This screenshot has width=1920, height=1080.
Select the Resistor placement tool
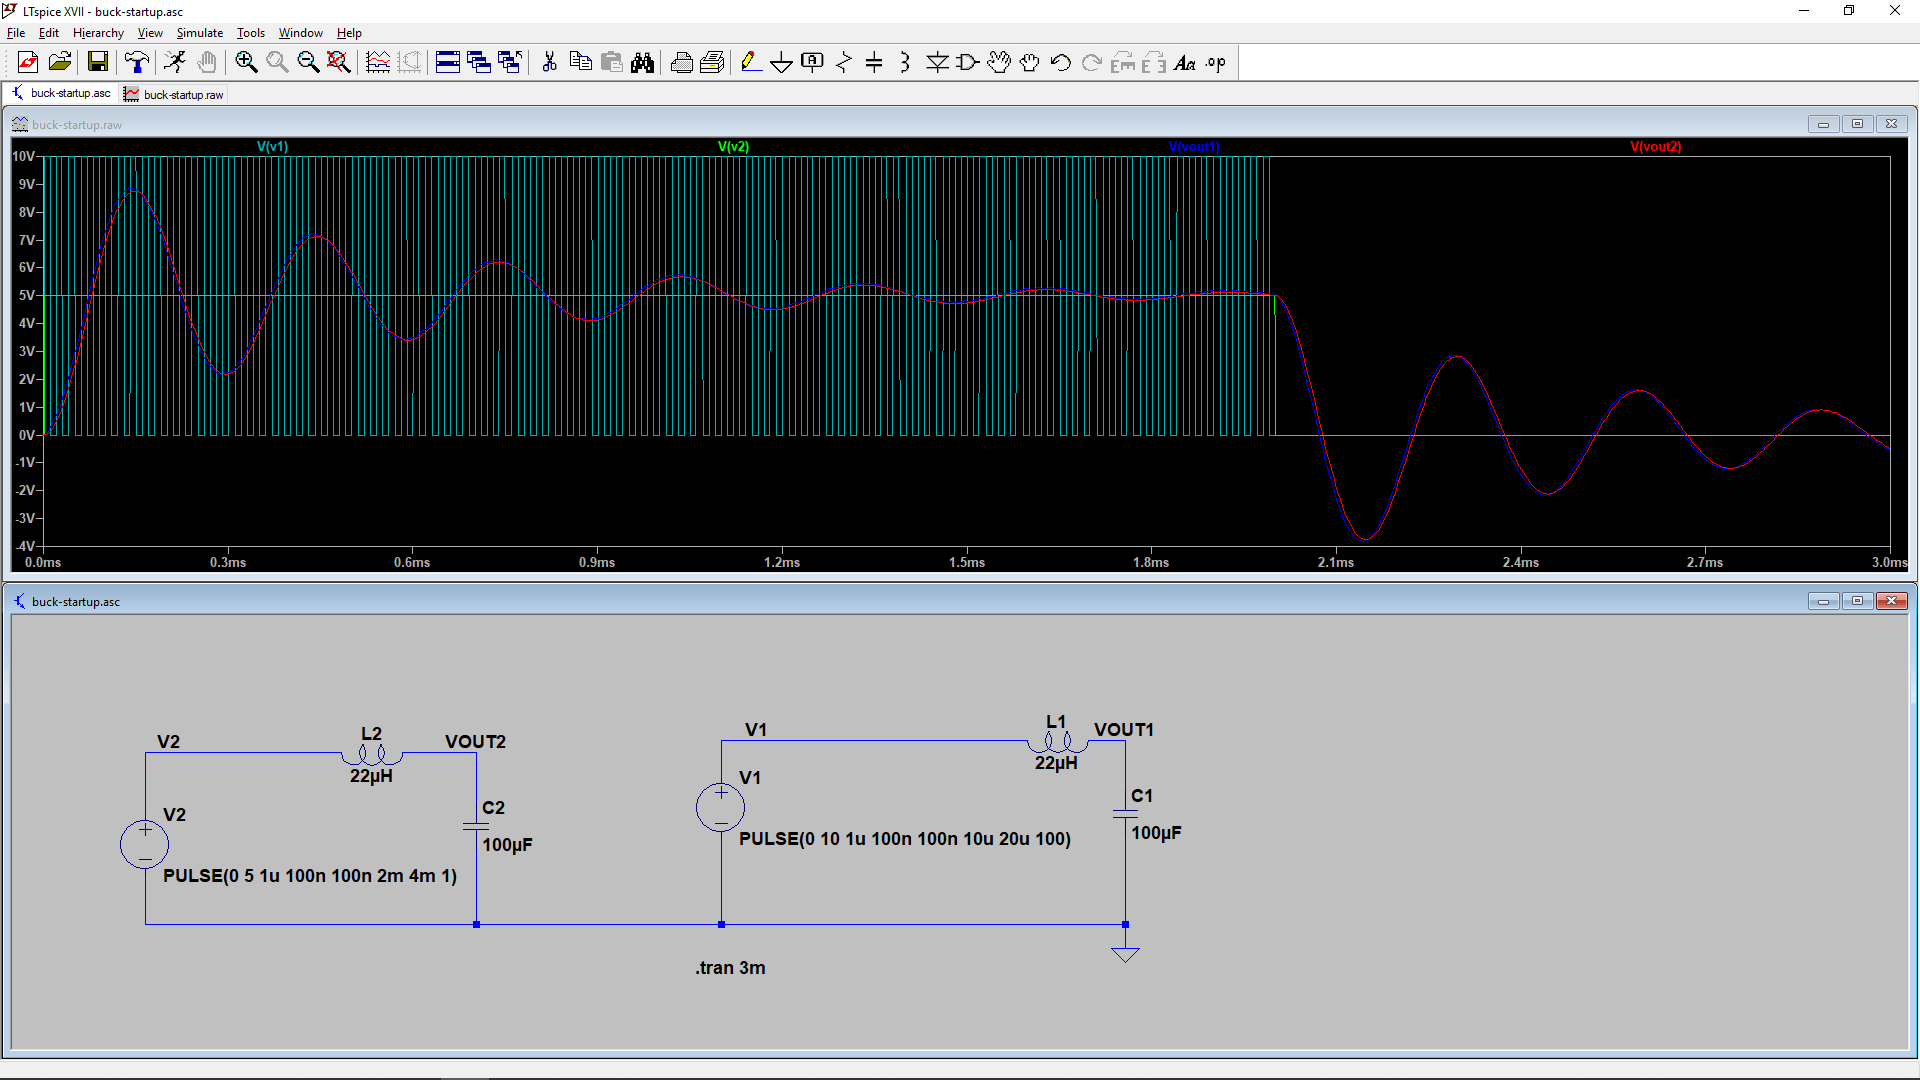click(844, 62)
